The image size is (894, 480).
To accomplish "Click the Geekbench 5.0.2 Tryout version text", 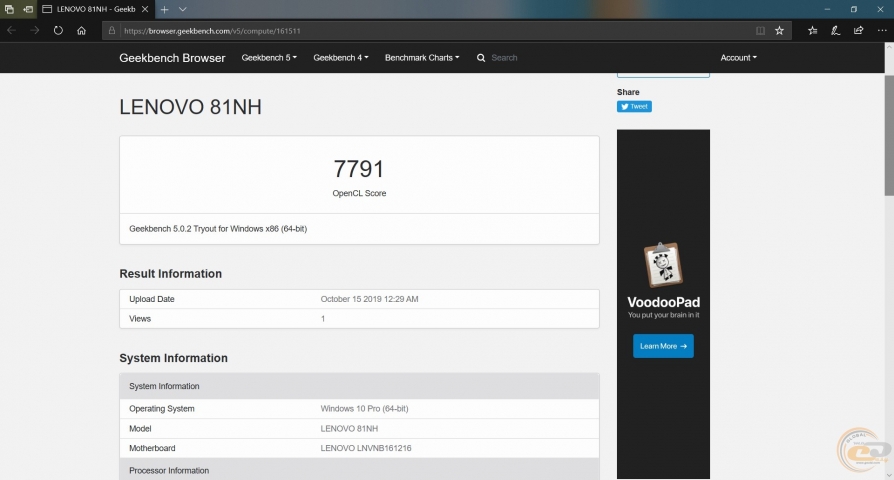I will pos(218,229).
